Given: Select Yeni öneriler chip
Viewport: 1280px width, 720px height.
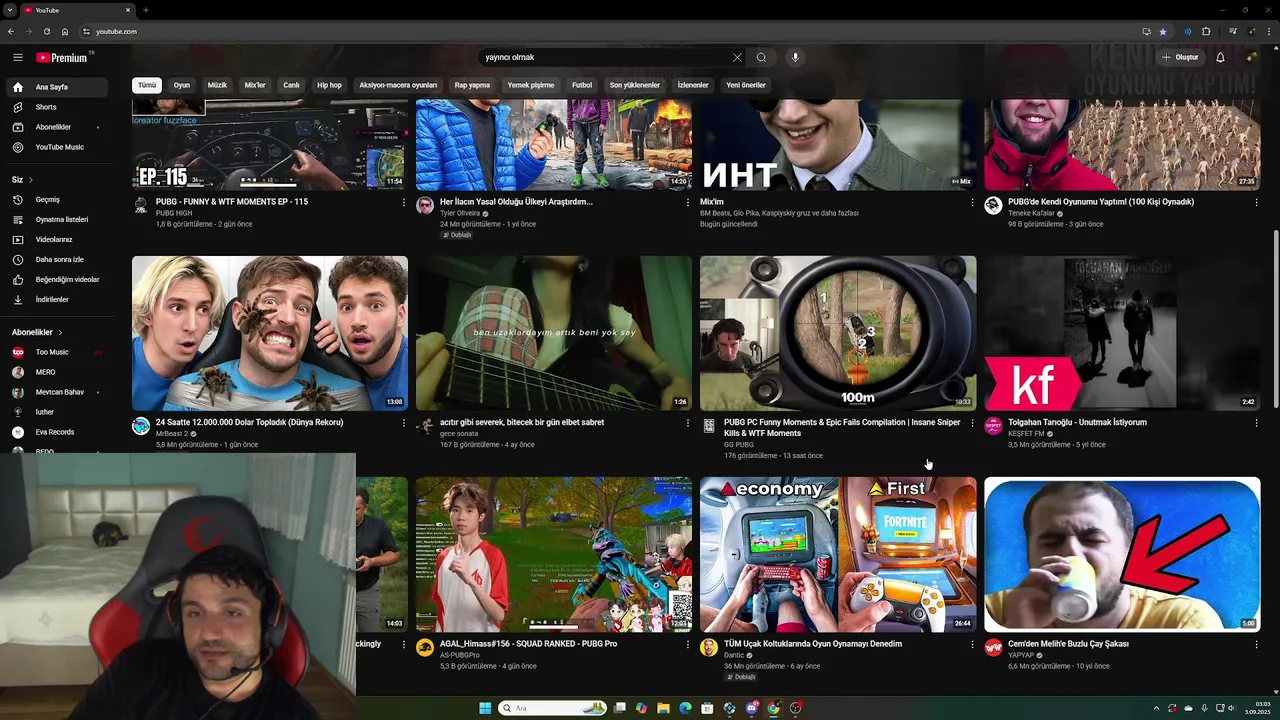Looking at the screenshot, I should point(746,85).
